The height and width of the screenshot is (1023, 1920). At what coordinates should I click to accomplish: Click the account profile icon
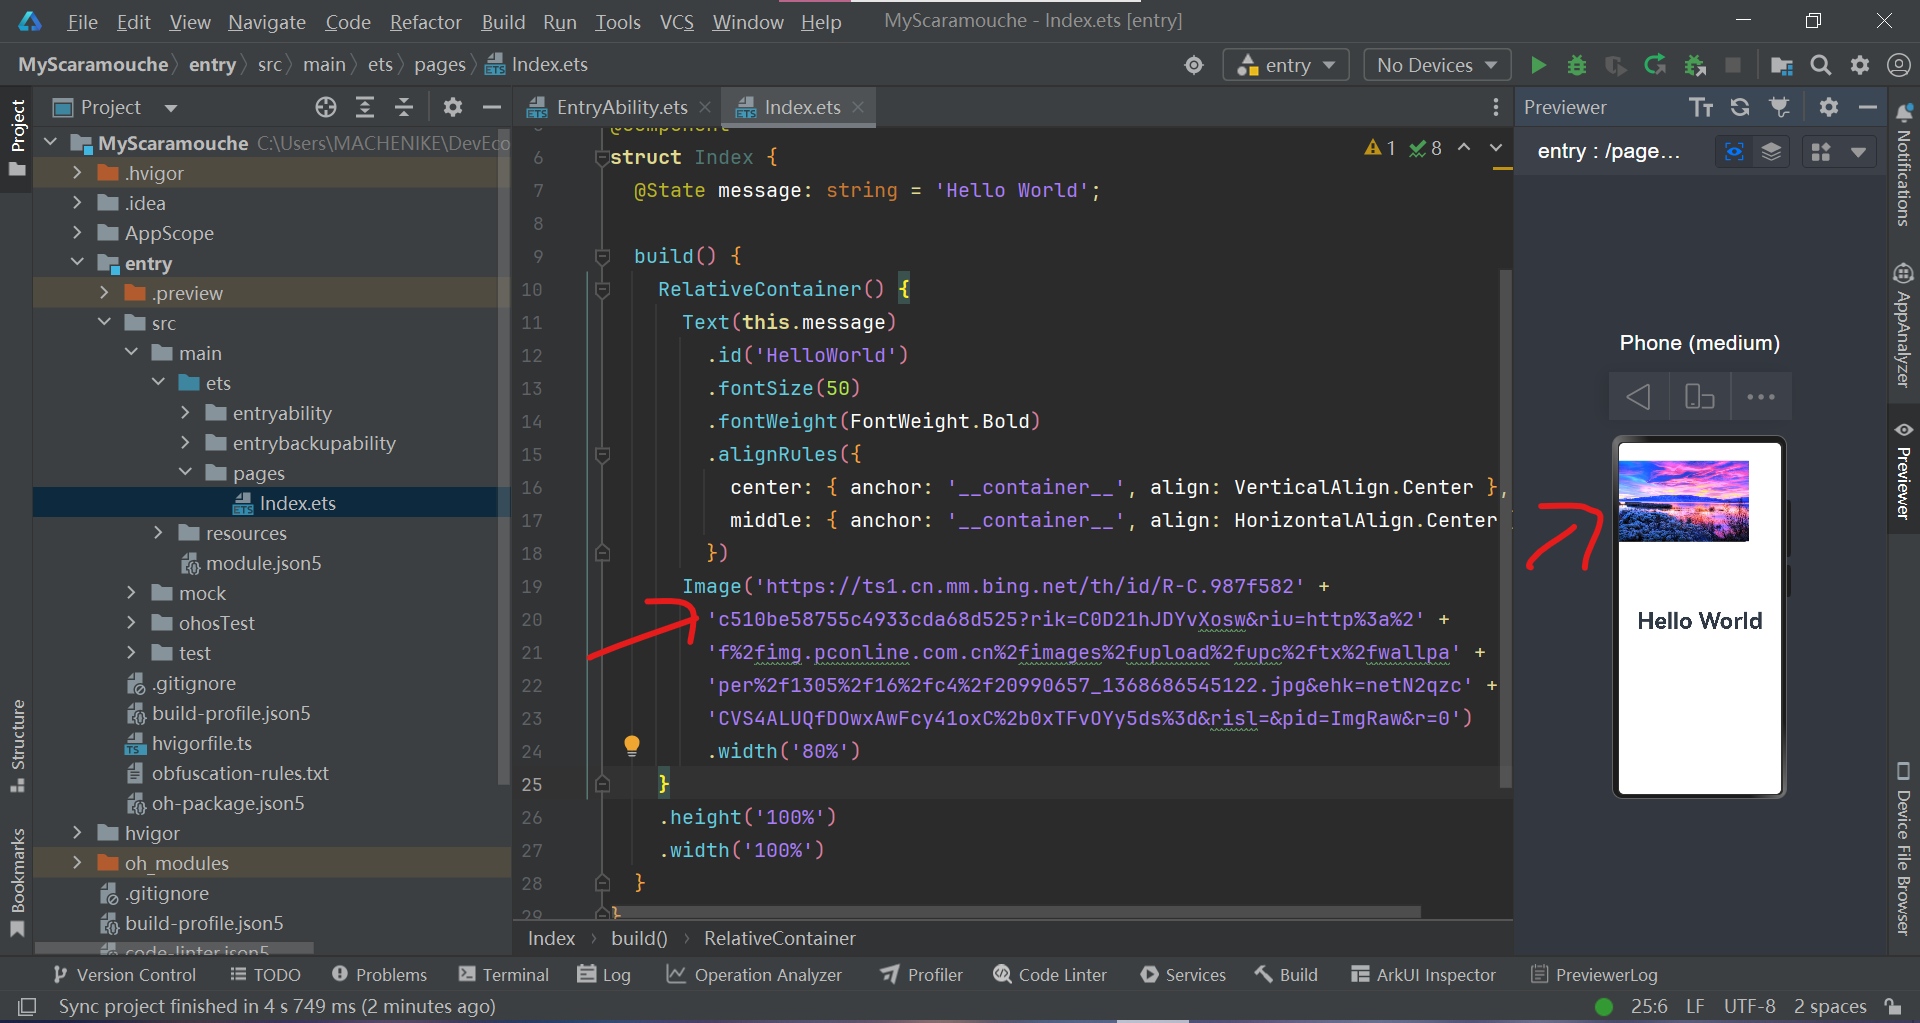(x=1898, y=65)
